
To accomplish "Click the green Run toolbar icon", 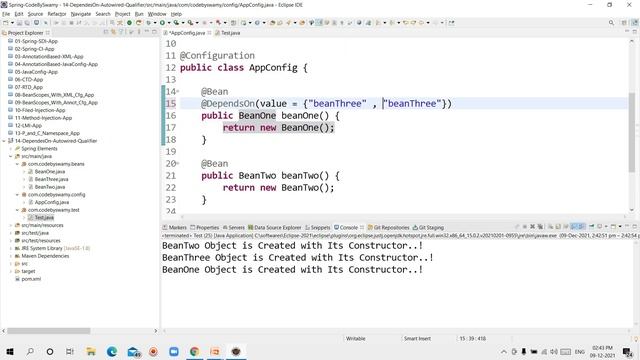I will 162,23.
